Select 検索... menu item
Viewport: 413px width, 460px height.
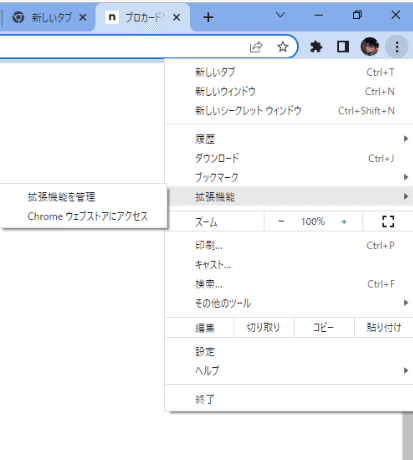(289, 284)
